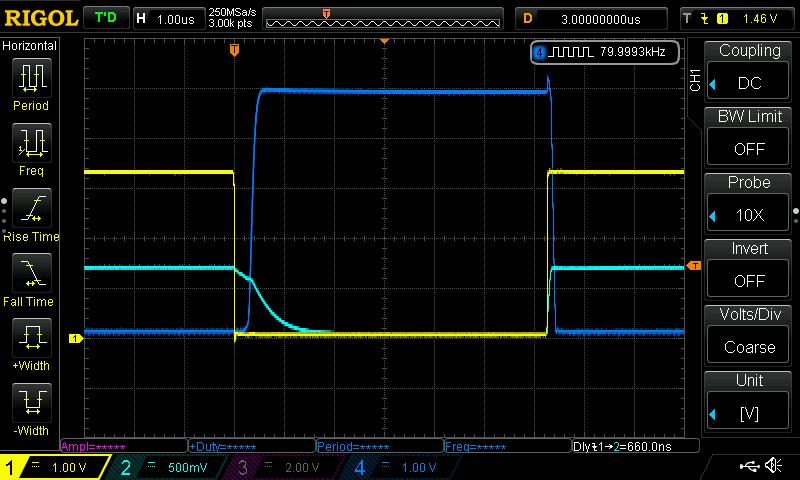The width and height of the screenshot is (800, 480).
Task: Select the -Width measurement icon
Action: (x=31, y=407)
